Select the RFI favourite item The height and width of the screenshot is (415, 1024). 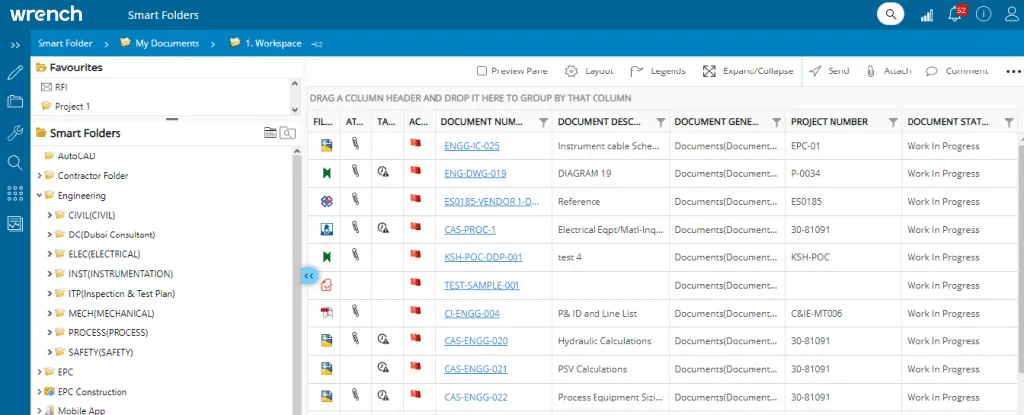pos(61,87)
